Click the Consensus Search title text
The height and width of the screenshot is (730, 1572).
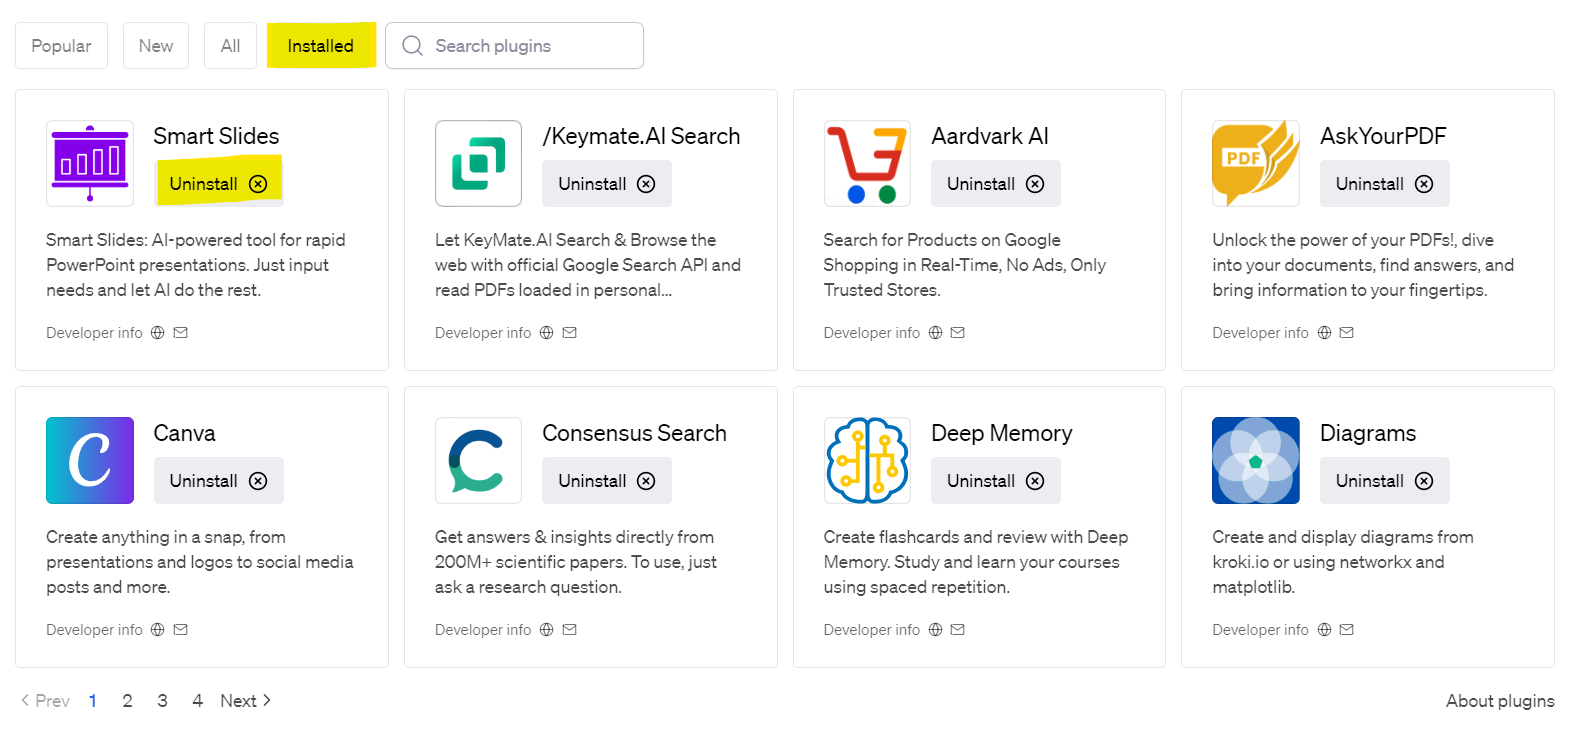click(634, 433)
